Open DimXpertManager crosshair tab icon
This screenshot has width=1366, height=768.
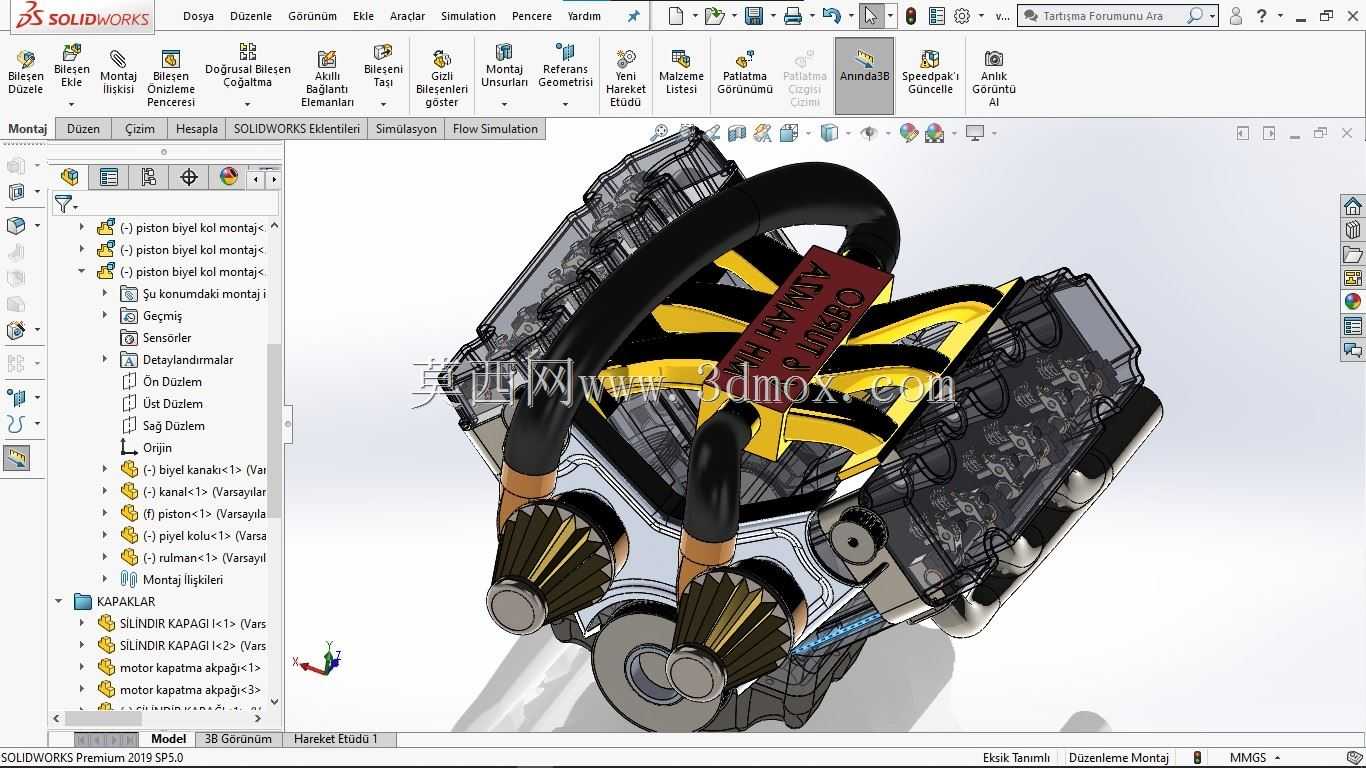tap(189, 177)
